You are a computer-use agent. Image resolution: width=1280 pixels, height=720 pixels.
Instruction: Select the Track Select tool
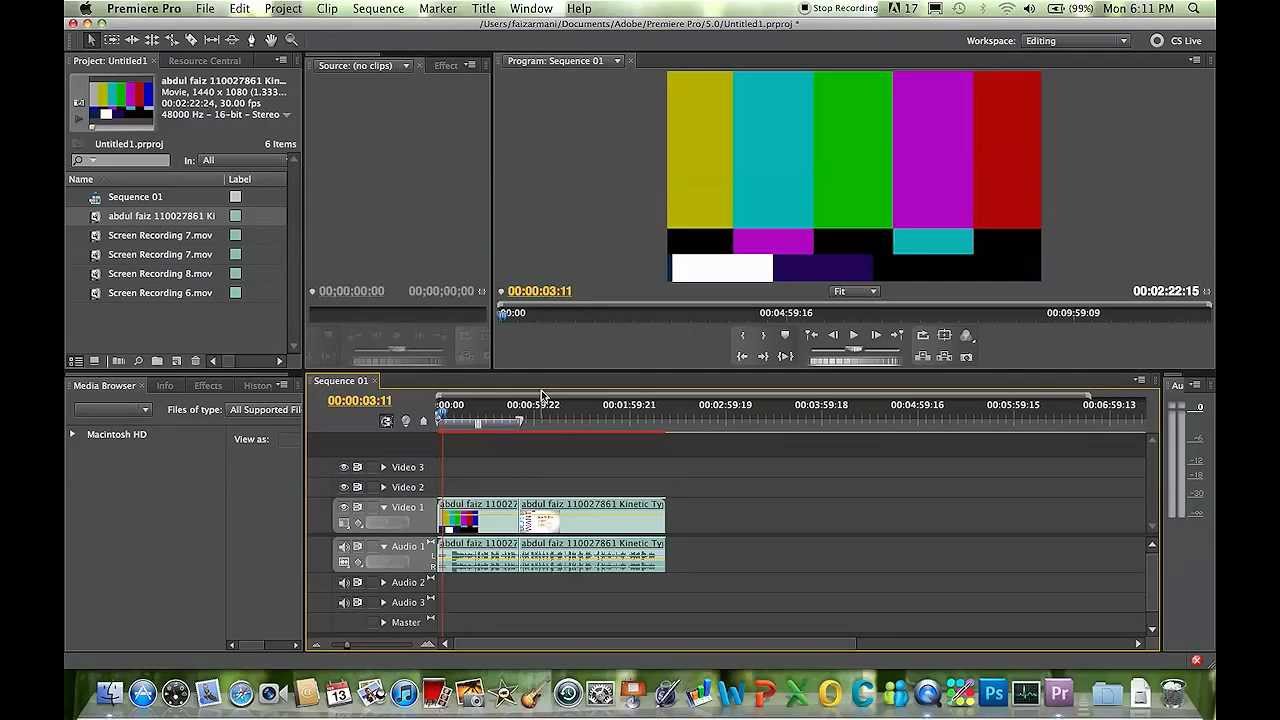click(x=111, y=40)
